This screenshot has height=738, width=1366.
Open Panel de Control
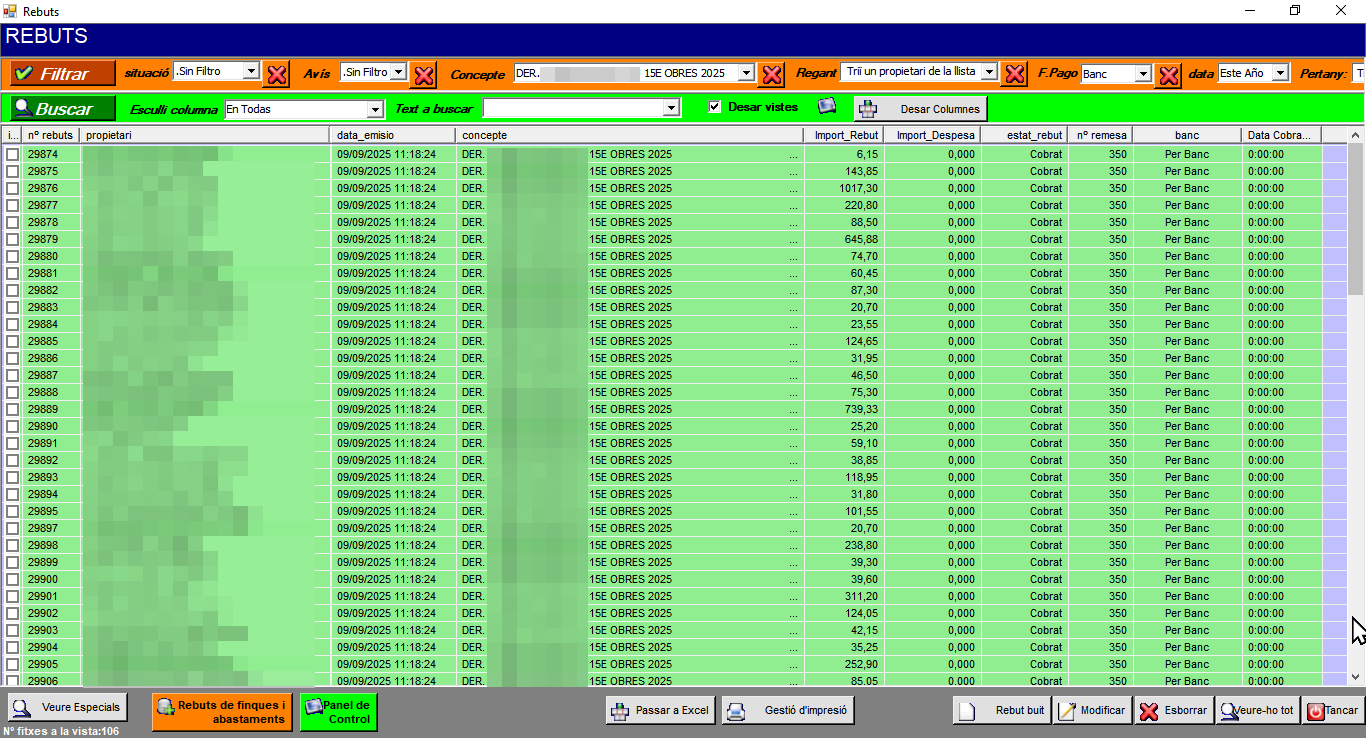339,712
